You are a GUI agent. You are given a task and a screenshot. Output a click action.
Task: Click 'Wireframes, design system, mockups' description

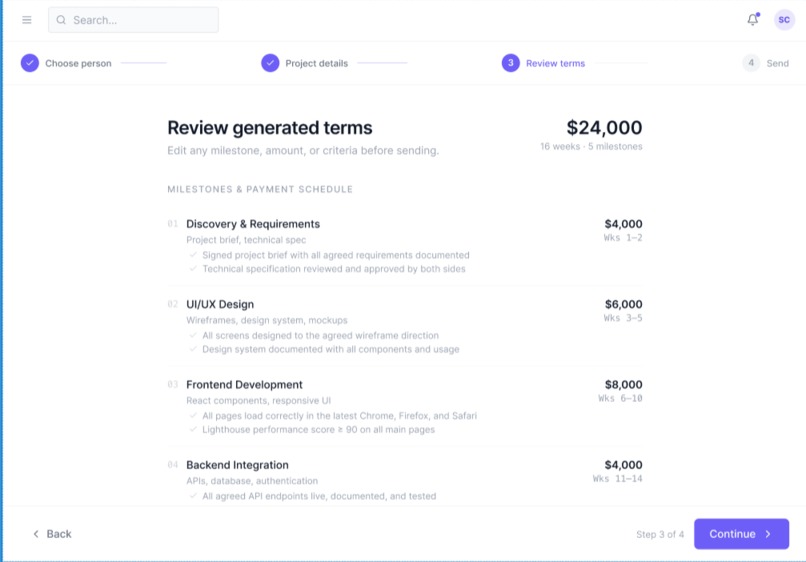[267, 320]
